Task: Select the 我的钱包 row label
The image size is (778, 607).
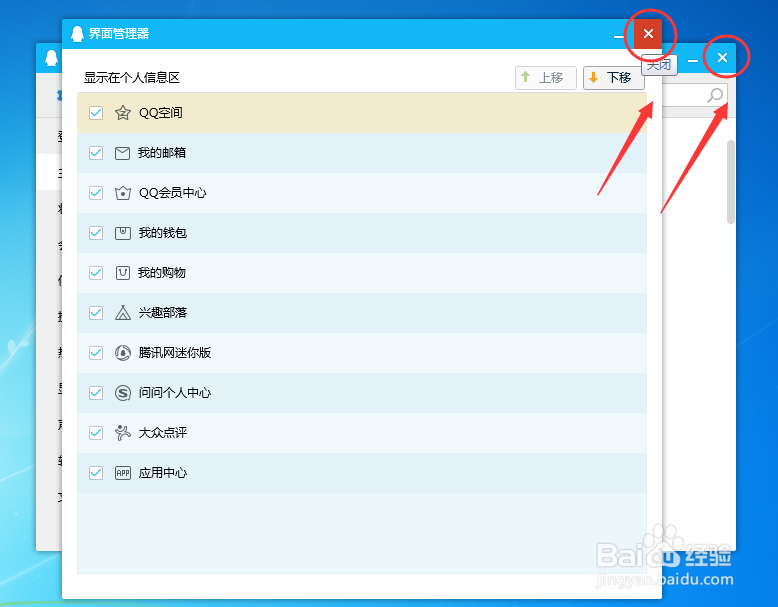Action: pos(163,233)
